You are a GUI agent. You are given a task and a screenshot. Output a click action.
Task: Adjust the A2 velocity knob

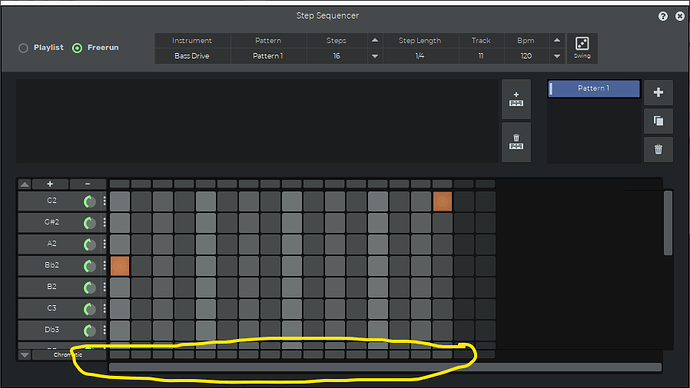pos(89,245)
